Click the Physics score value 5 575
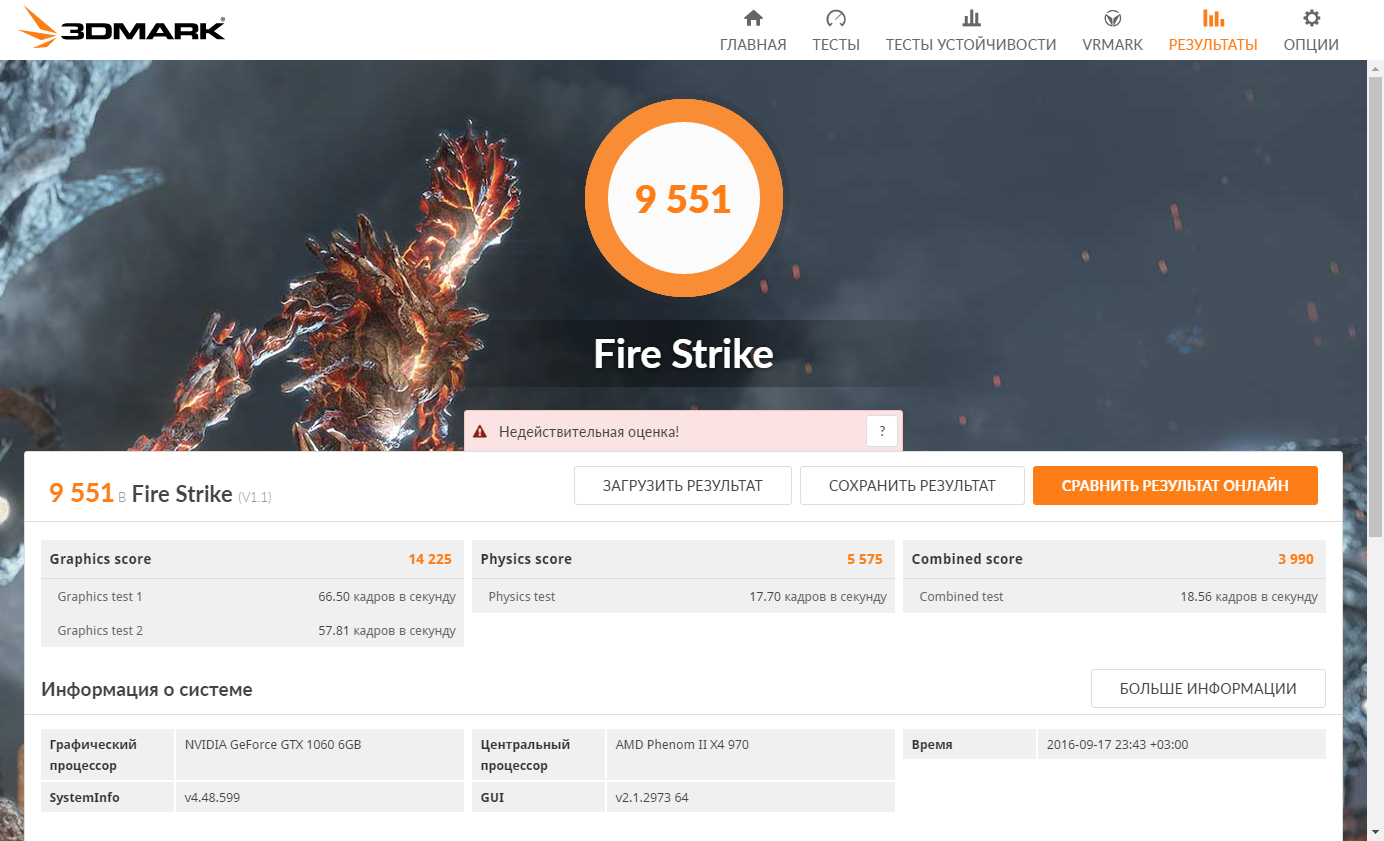This screenshot has width=1384, height=841. pos(865,559)
